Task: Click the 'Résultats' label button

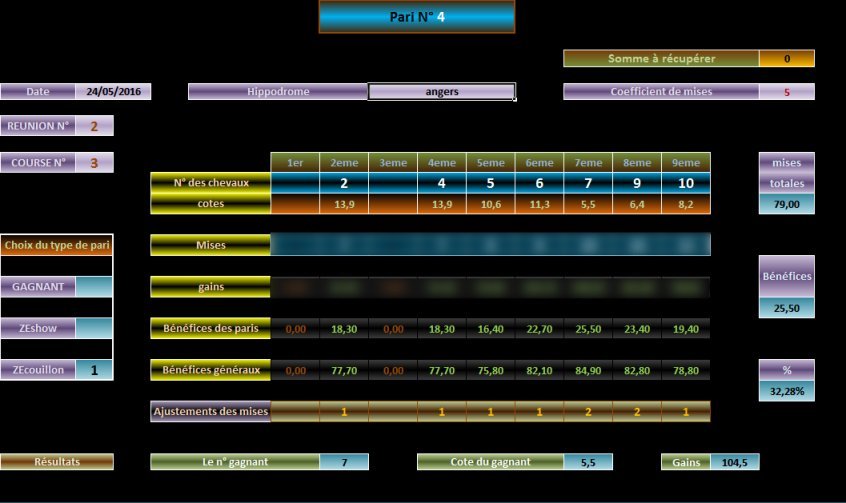Action: tap(57, 462)
